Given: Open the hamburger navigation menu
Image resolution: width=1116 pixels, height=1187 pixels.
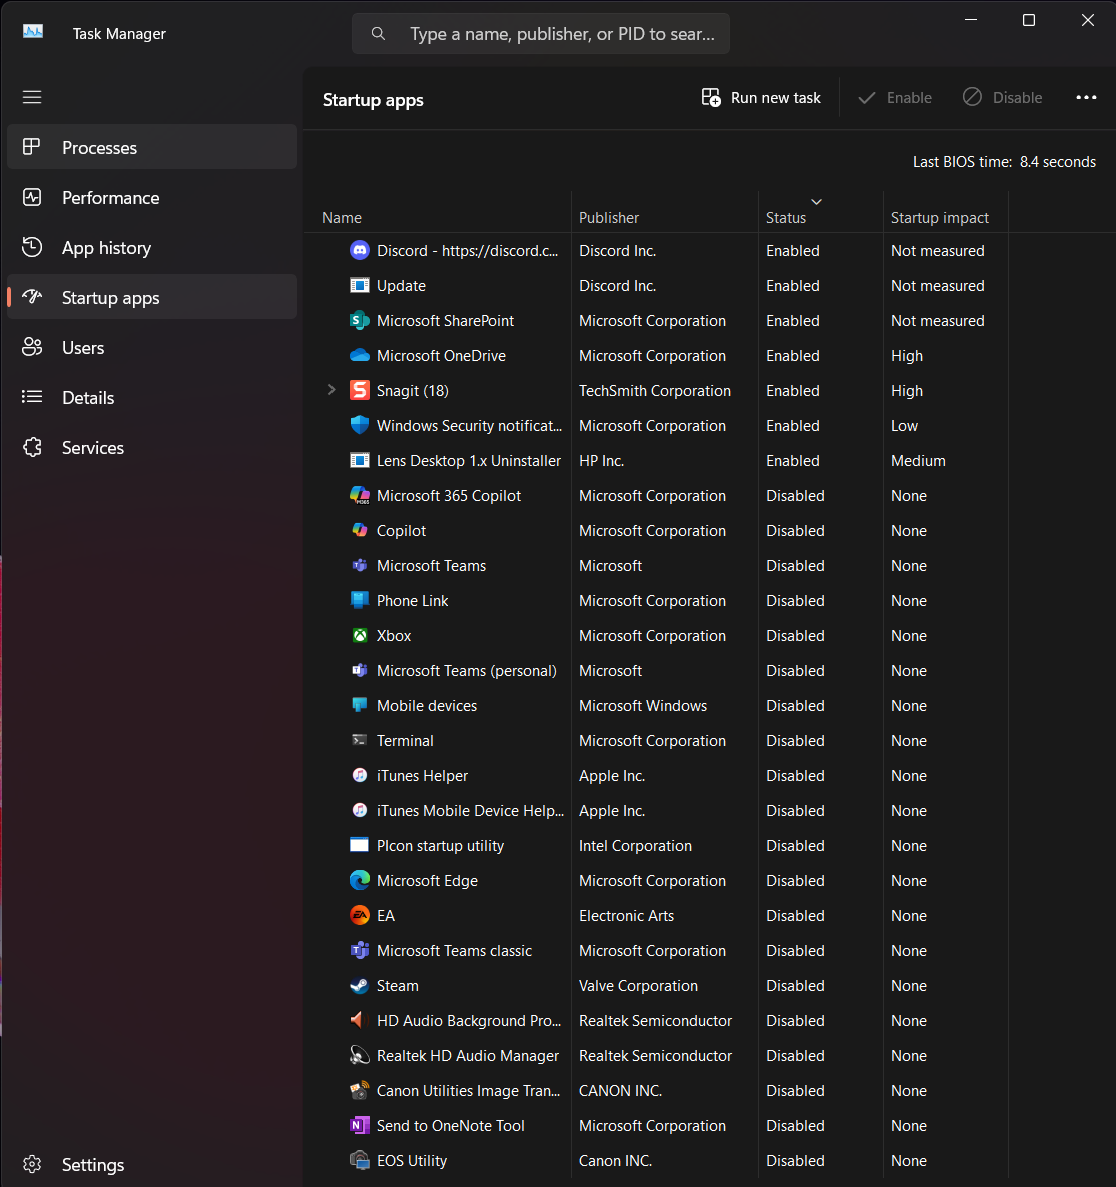Looking at the screenshot, I should pos(32,97).
